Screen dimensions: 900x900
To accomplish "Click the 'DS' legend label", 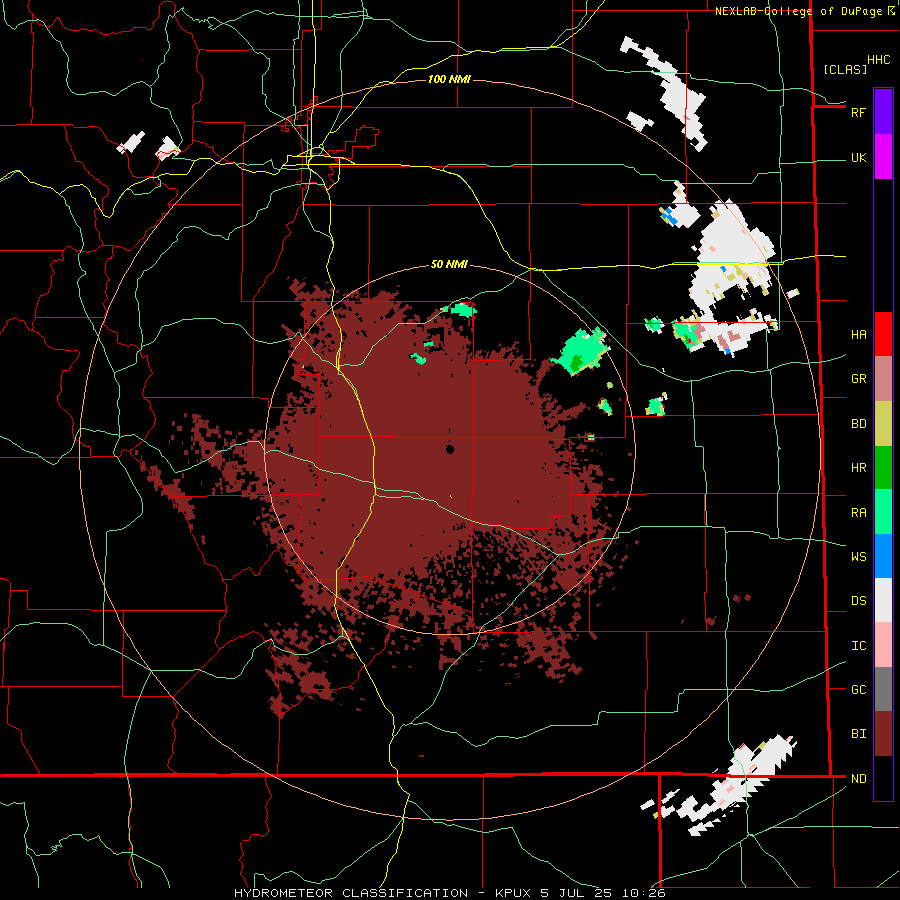I will (858, 601).
